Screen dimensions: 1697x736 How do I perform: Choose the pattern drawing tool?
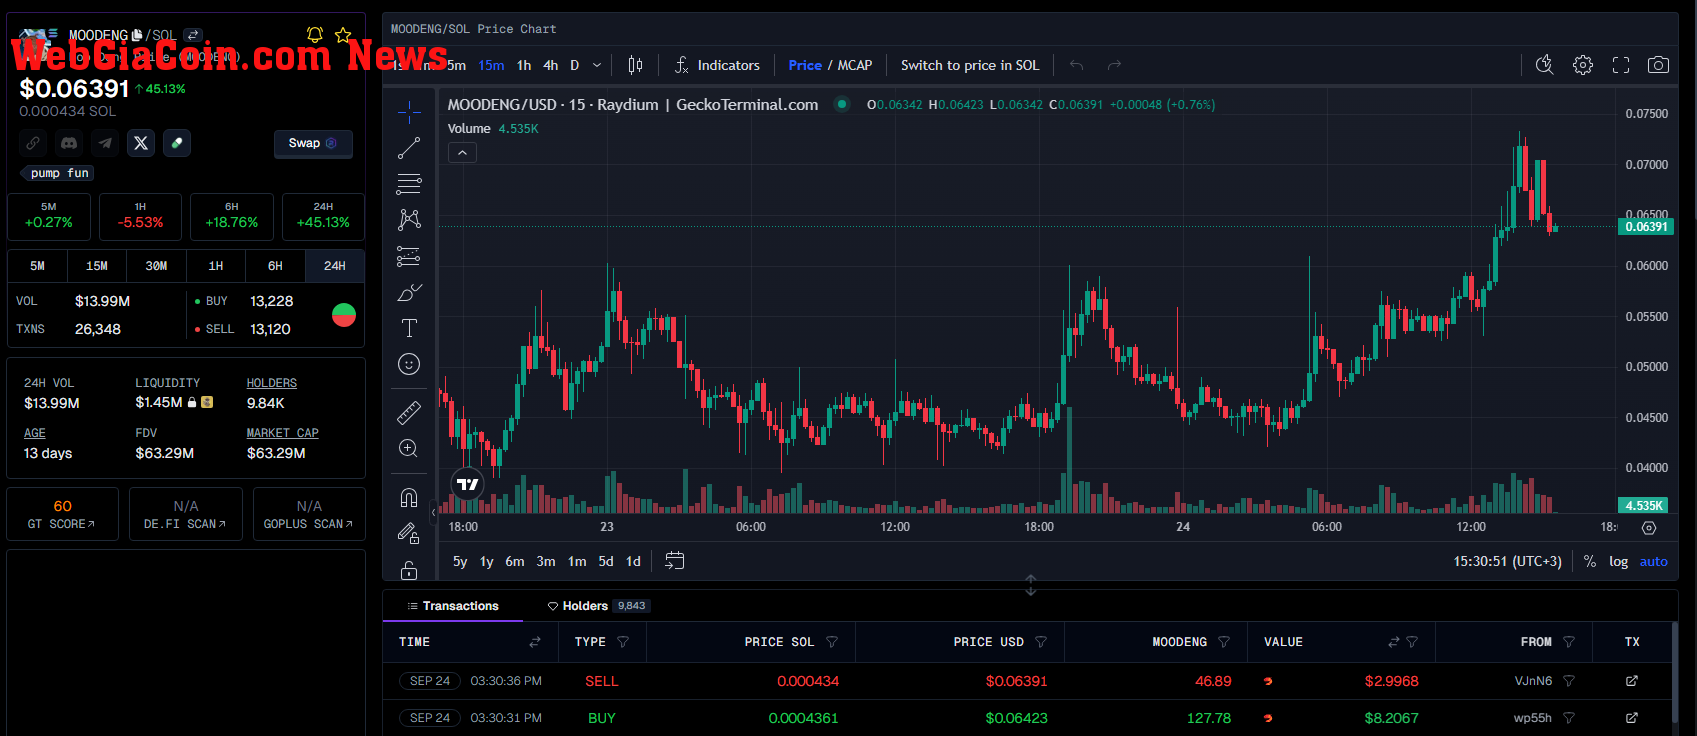click(409, 220)
